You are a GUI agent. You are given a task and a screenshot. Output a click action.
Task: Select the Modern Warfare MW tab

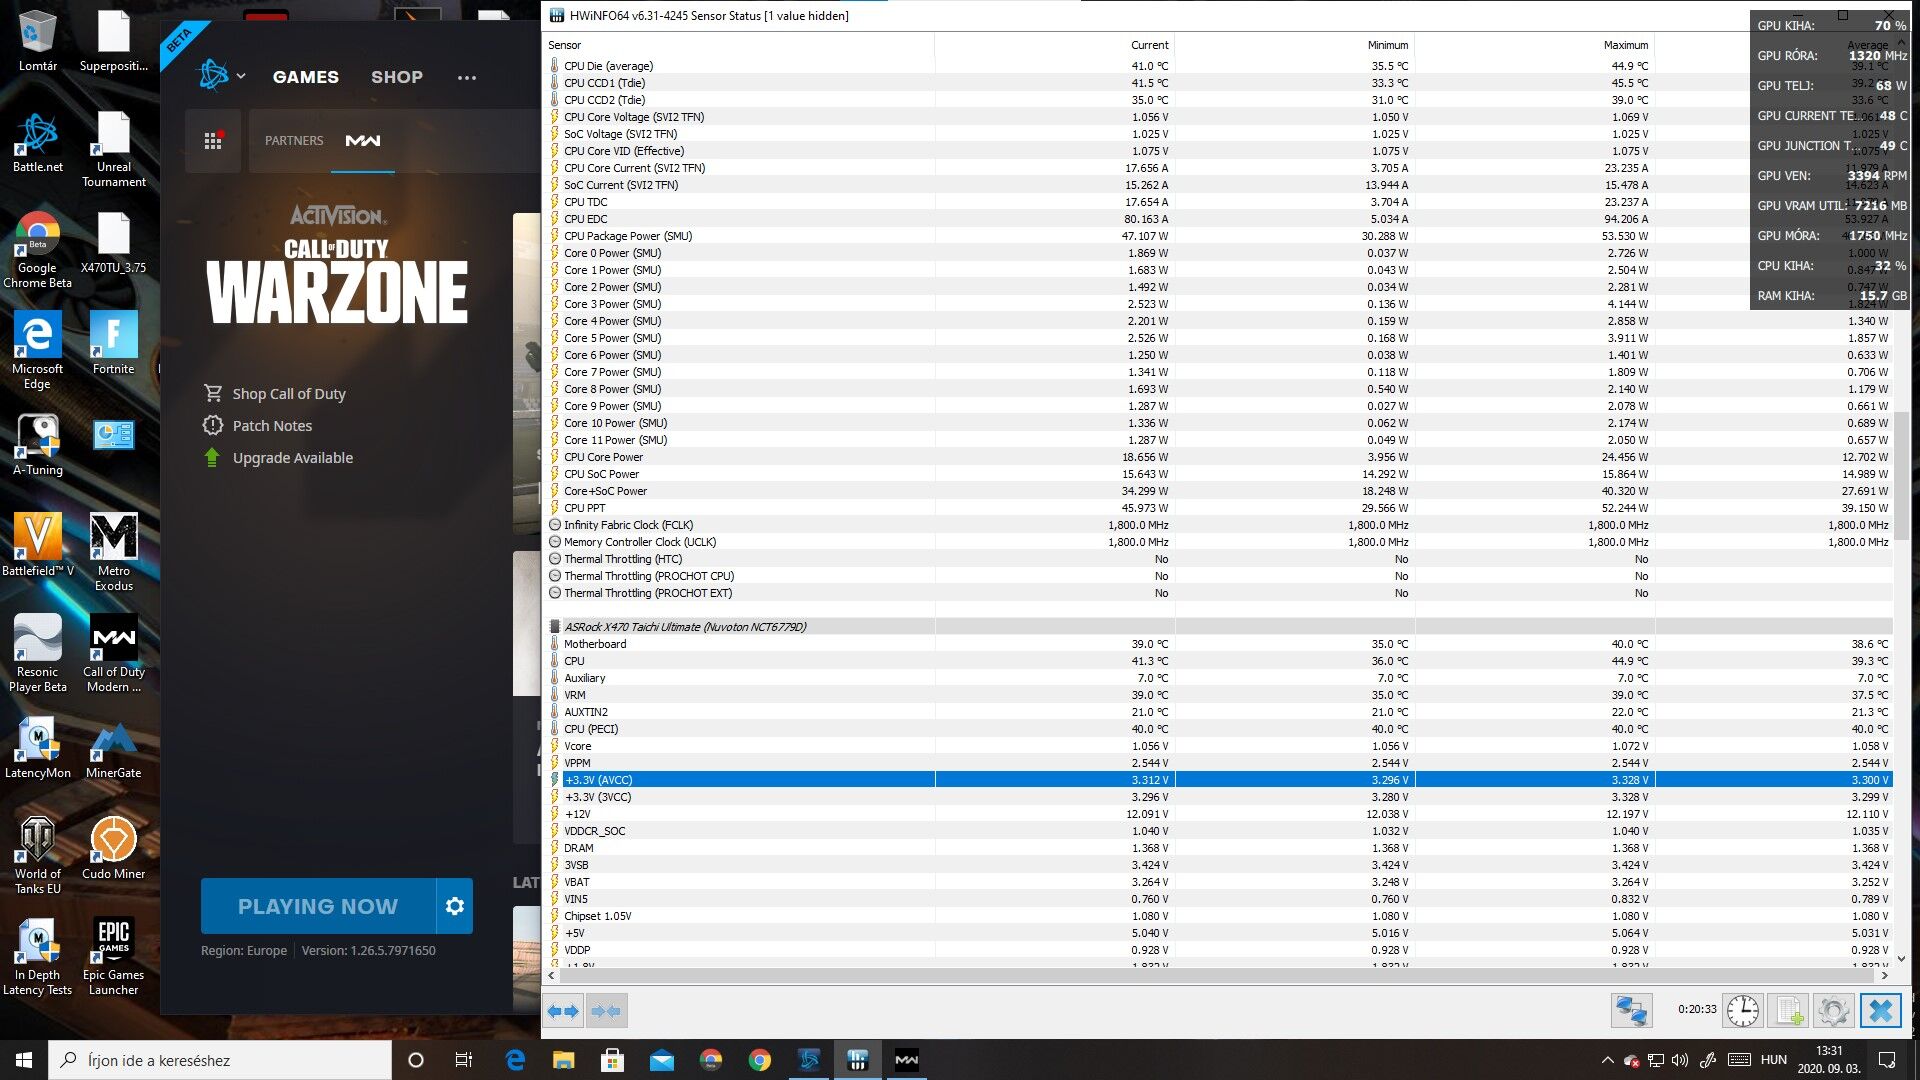[363, 141]
